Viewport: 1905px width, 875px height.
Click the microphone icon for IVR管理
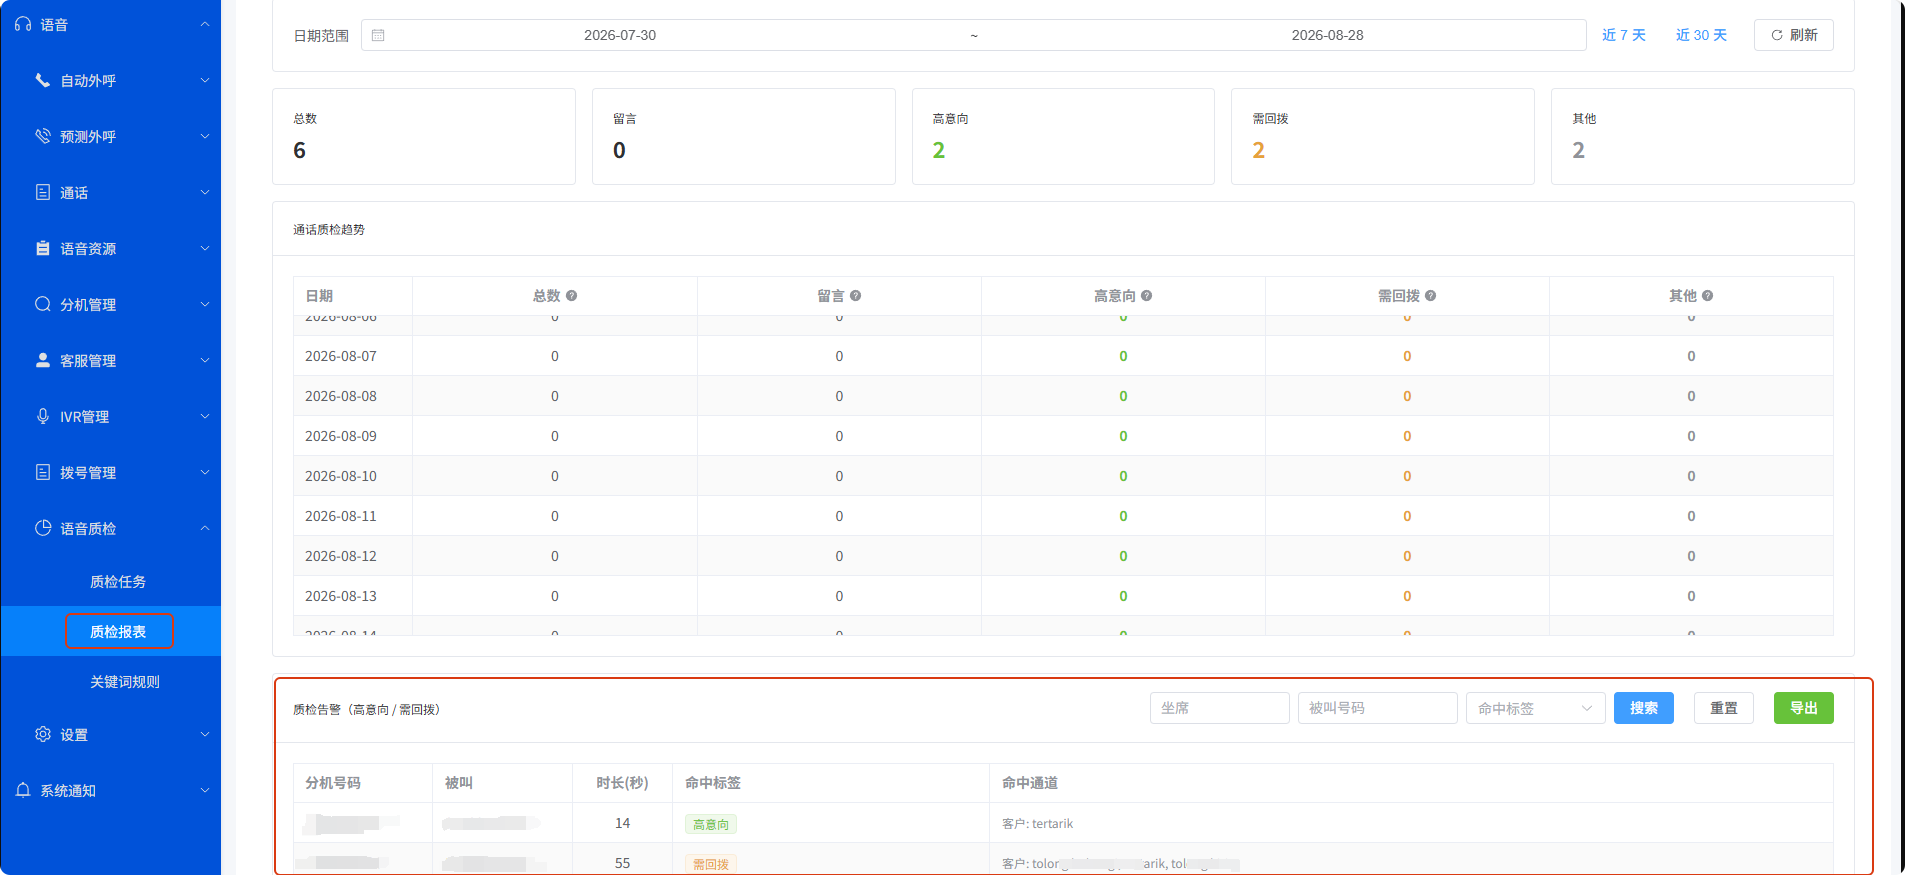[x=43, y=416]
